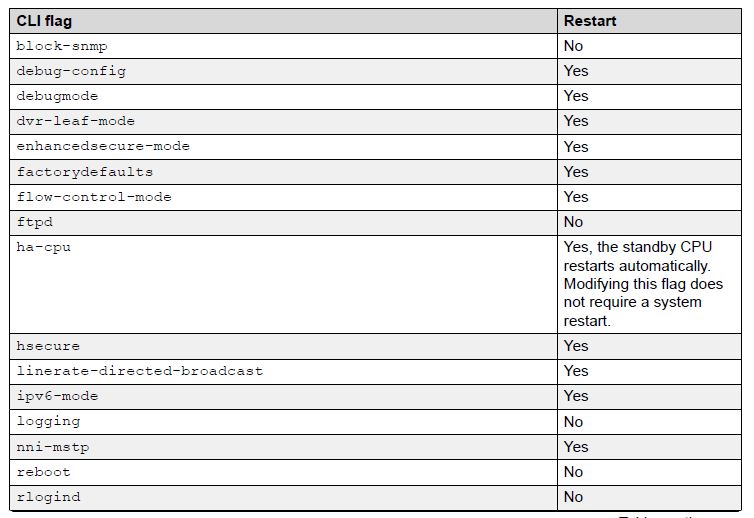Select the debug-config flag cell
754x518 pixels.
[x=71, y=71]
